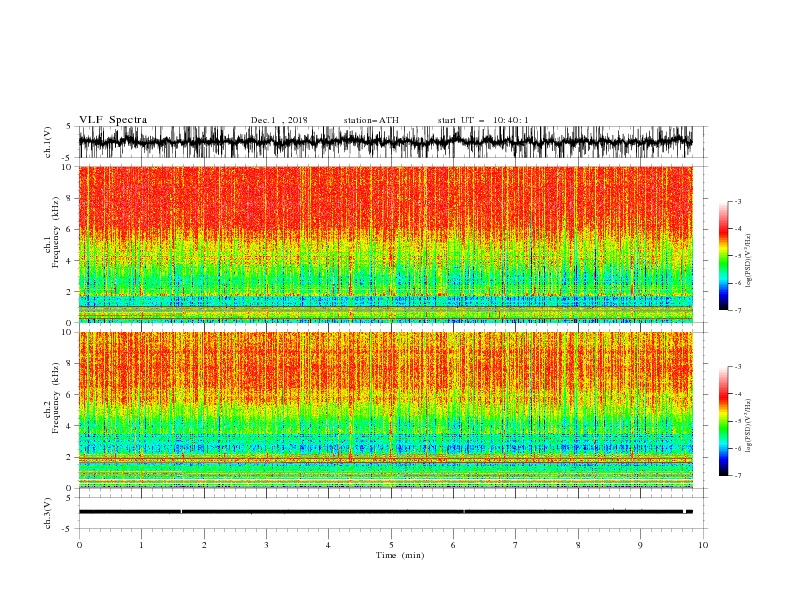Click the "VLF Spectra" plot title
This screenshot has height=612, width=792.
pos(113,120)
